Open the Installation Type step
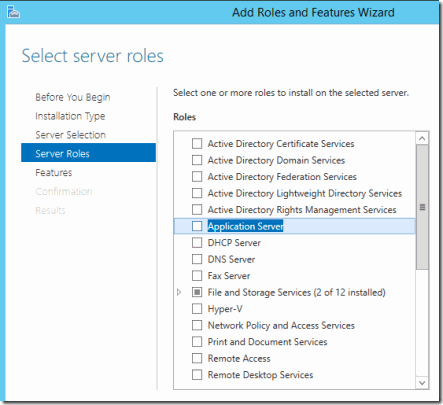 tap(70, 116)
